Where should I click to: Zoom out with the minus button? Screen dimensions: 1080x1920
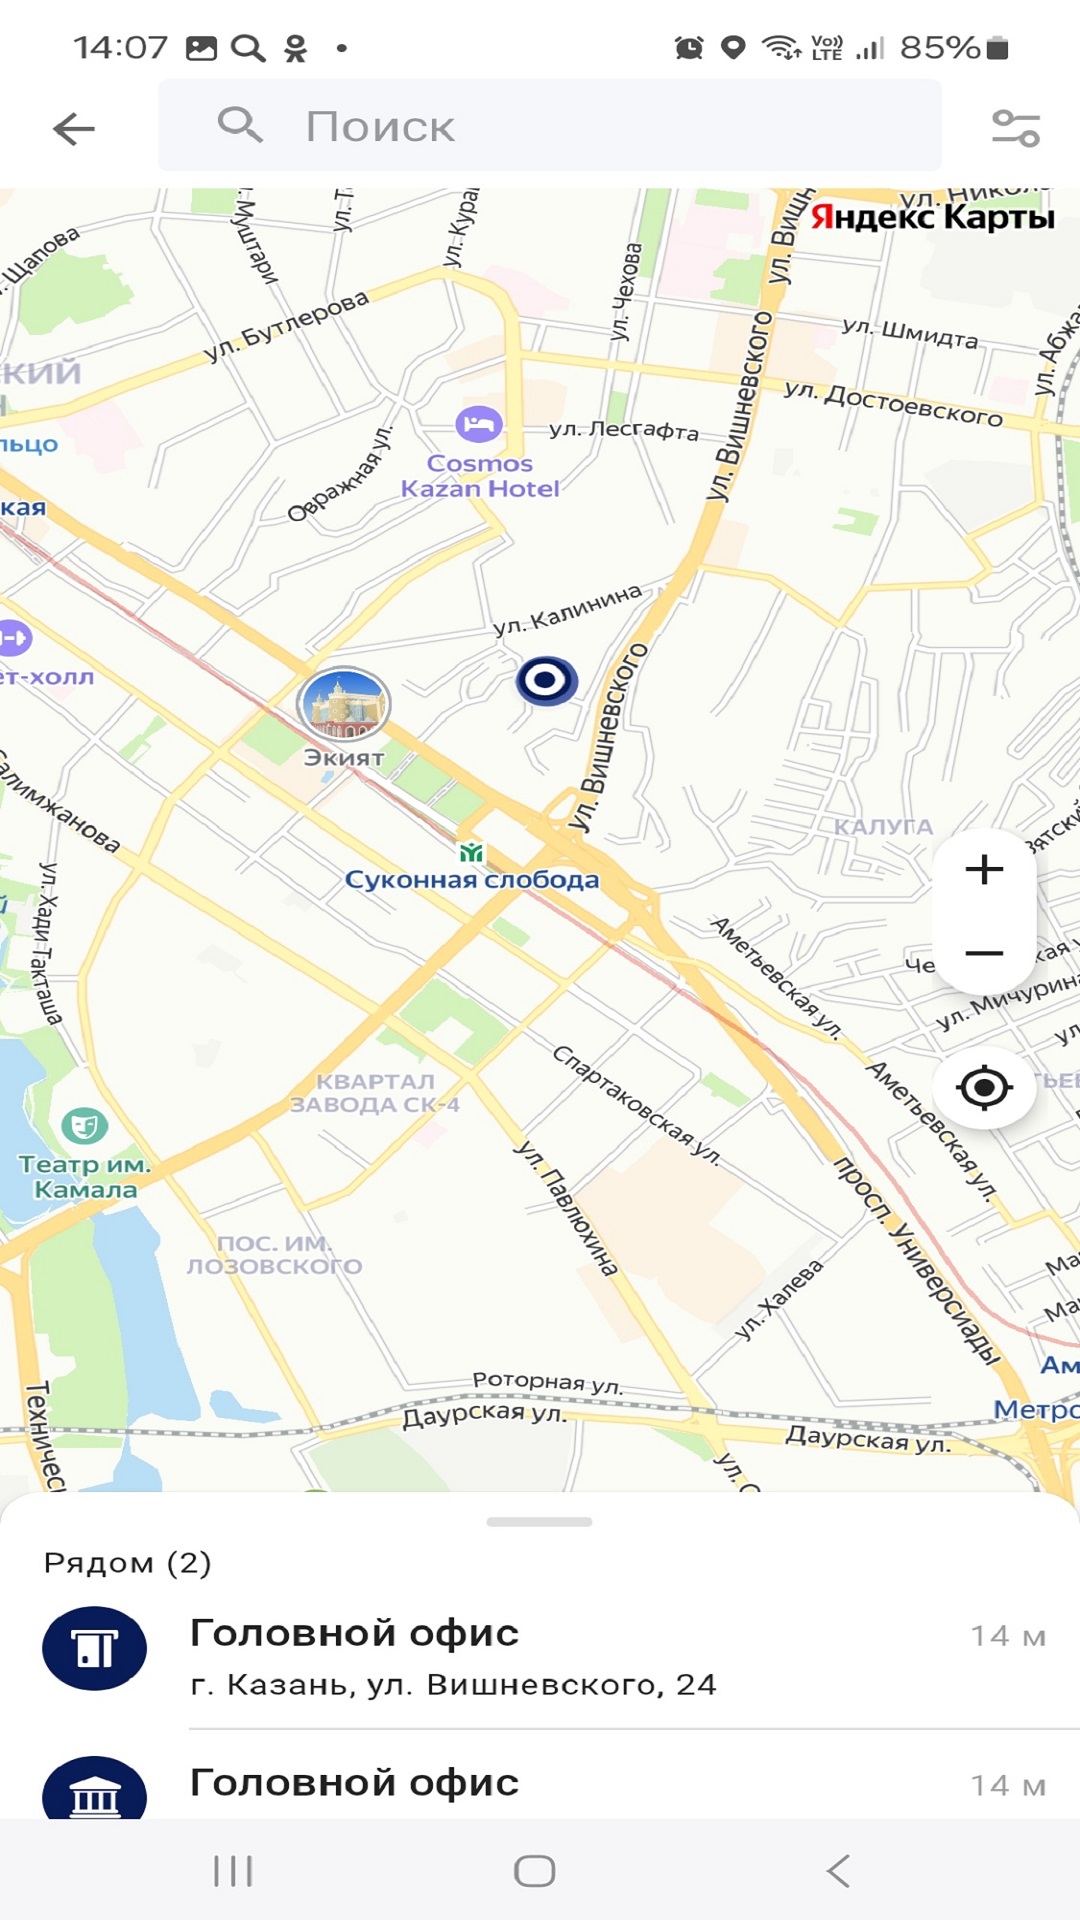click(984, 953)
